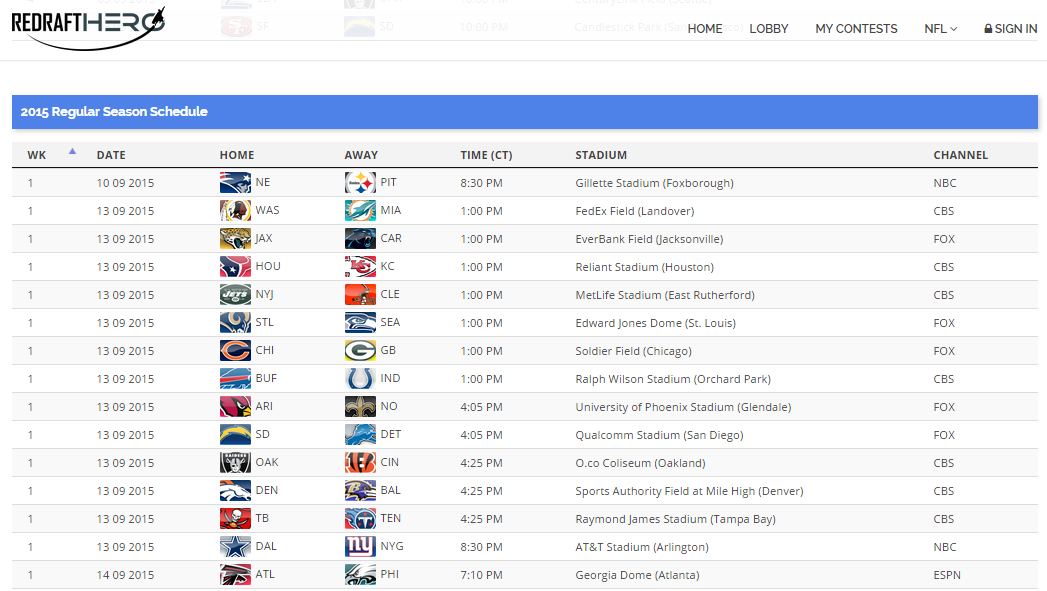Sort by the STADIUM column header

601,155
